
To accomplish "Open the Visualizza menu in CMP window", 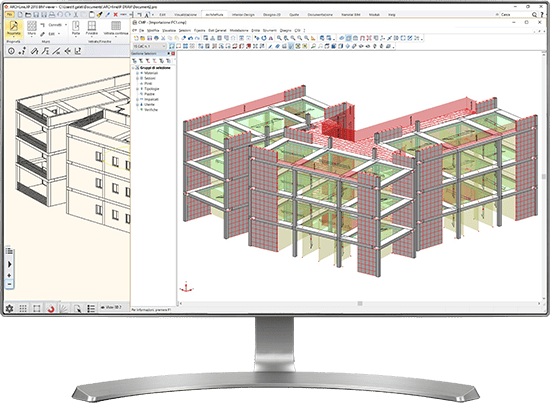I will point(169,31).
